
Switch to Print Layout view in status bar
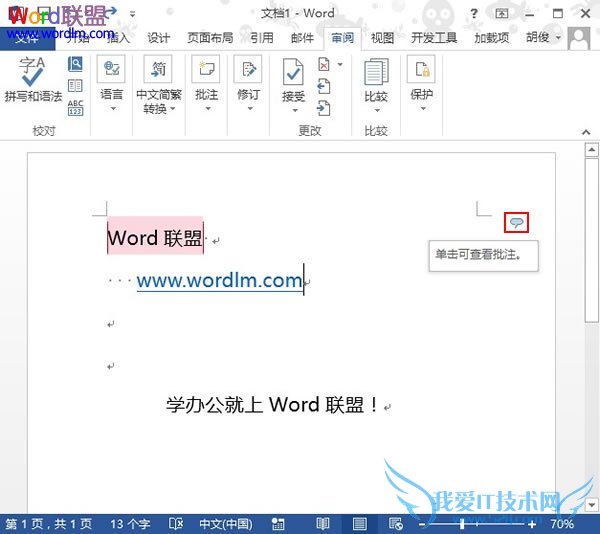(359, 523)
